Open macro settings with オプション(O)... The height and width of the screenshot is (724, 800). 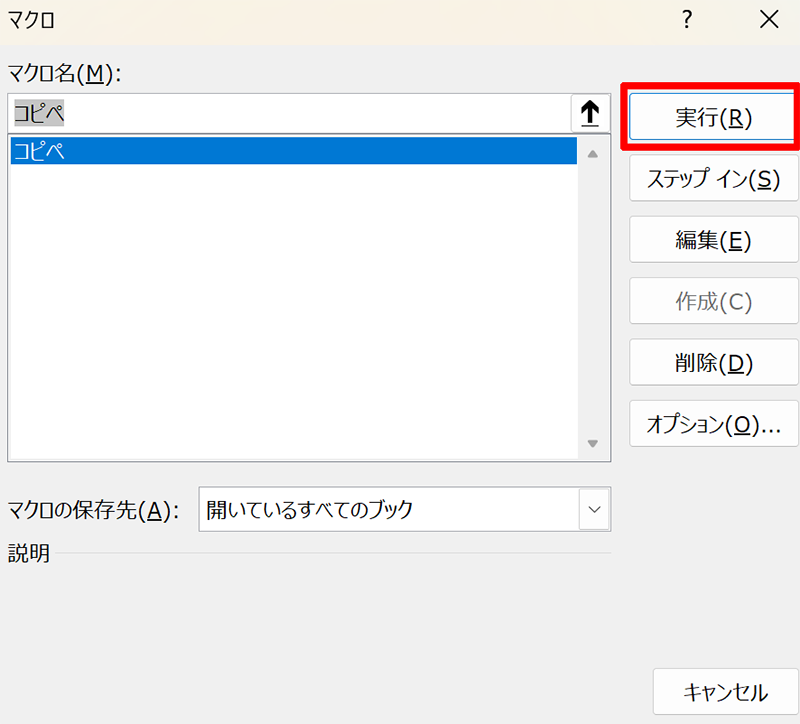point(713,424)
